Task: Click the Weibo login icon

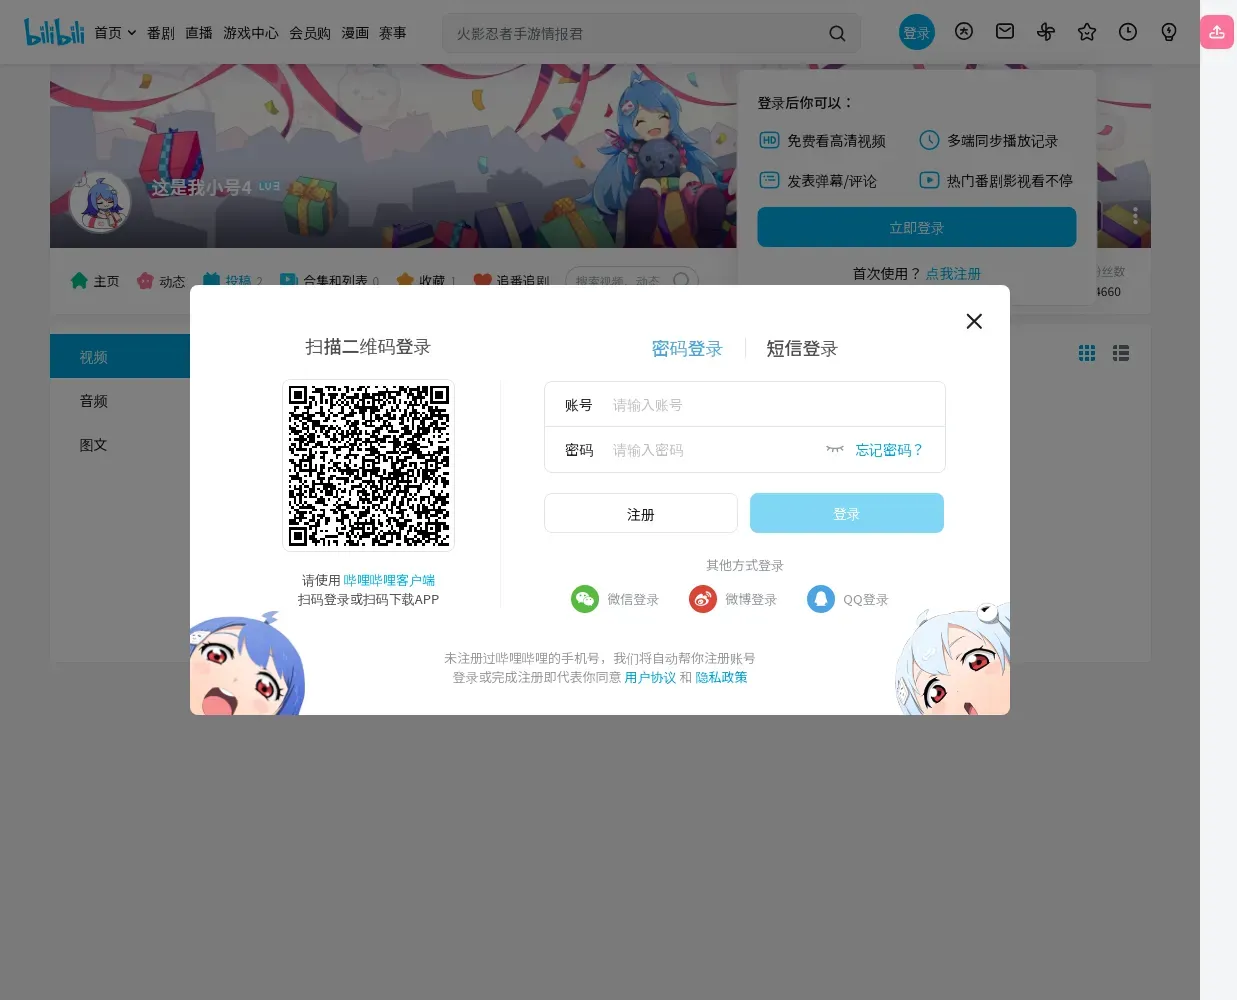Action: coord(703,599)
